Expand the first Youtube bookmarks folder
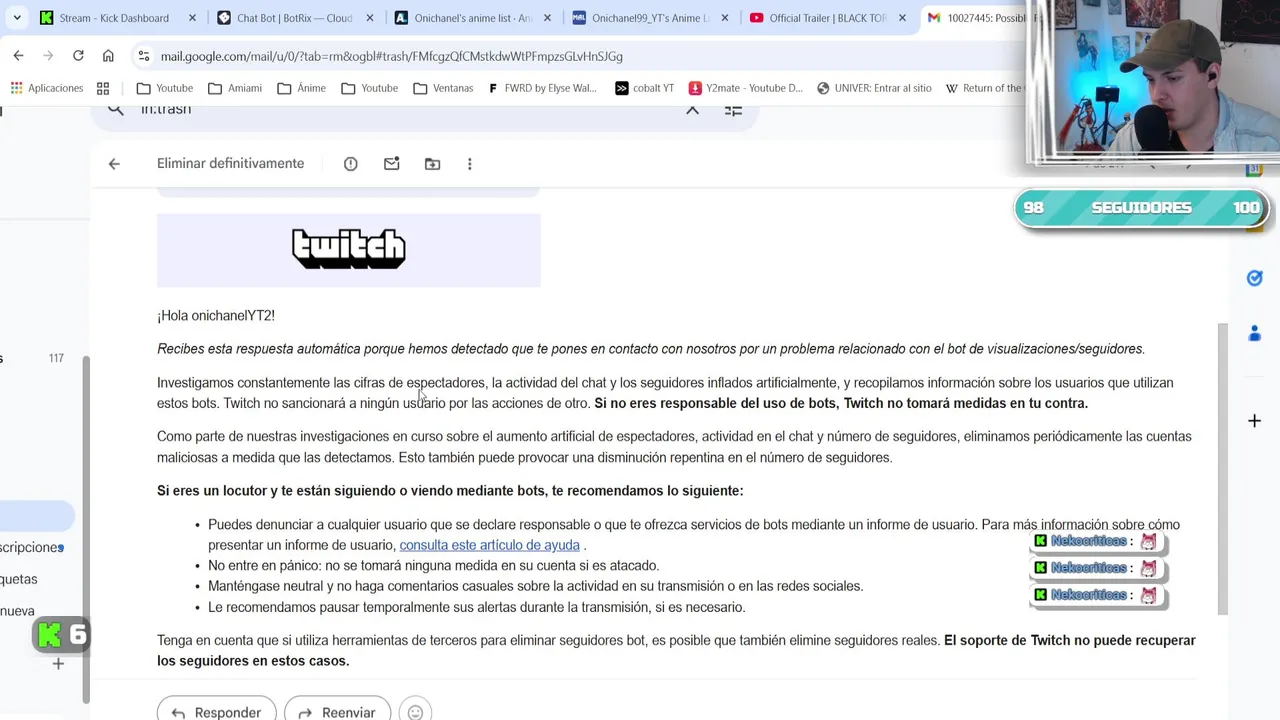1280x720 pixels. tap(165, 88)
